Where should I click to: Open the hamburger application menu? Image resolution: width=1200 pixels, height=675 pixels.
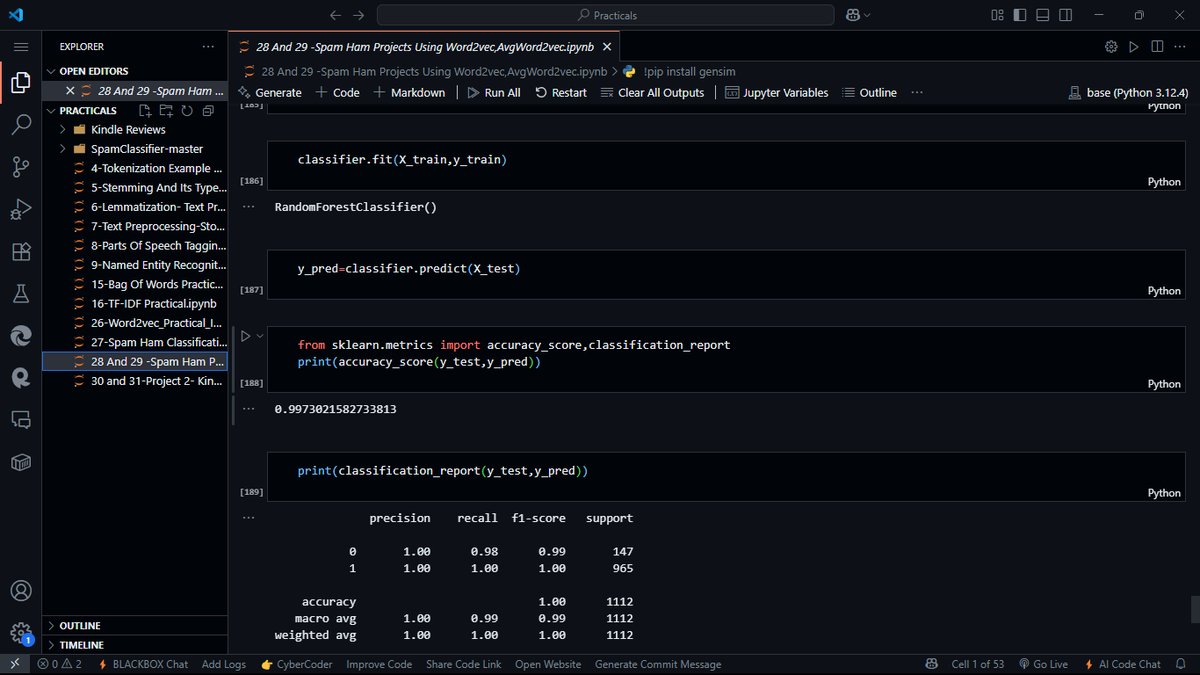pos(20,46)
